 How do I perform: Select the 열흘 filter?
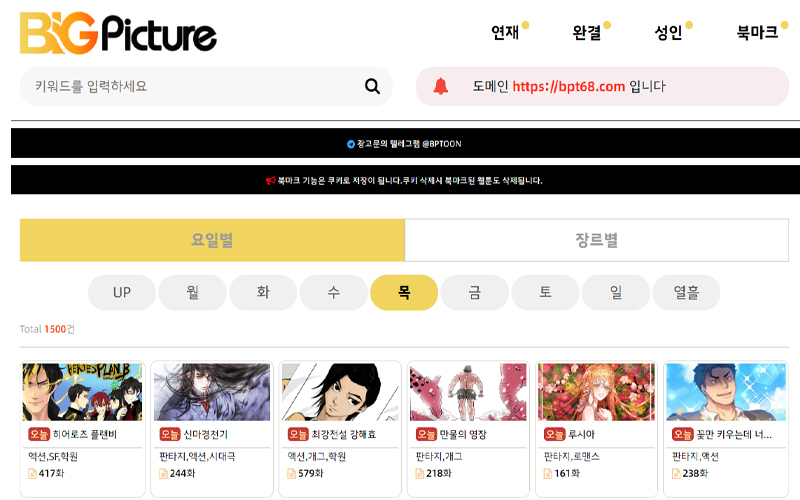(x=686, y=292)
